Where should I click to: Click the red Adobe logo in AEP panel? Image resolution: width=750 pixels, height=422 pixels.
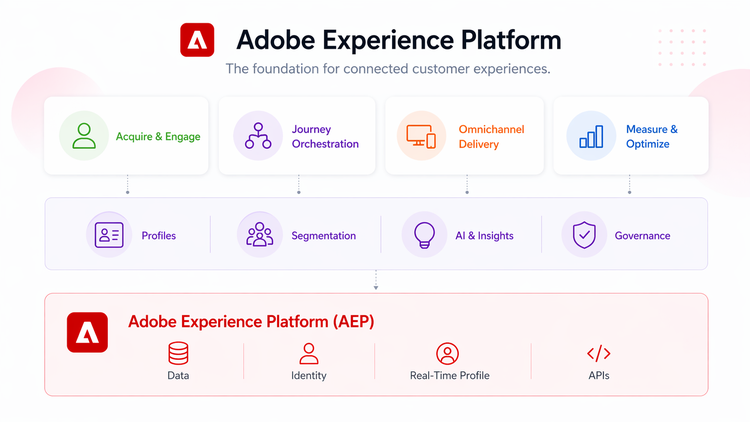tap(87, 332)
